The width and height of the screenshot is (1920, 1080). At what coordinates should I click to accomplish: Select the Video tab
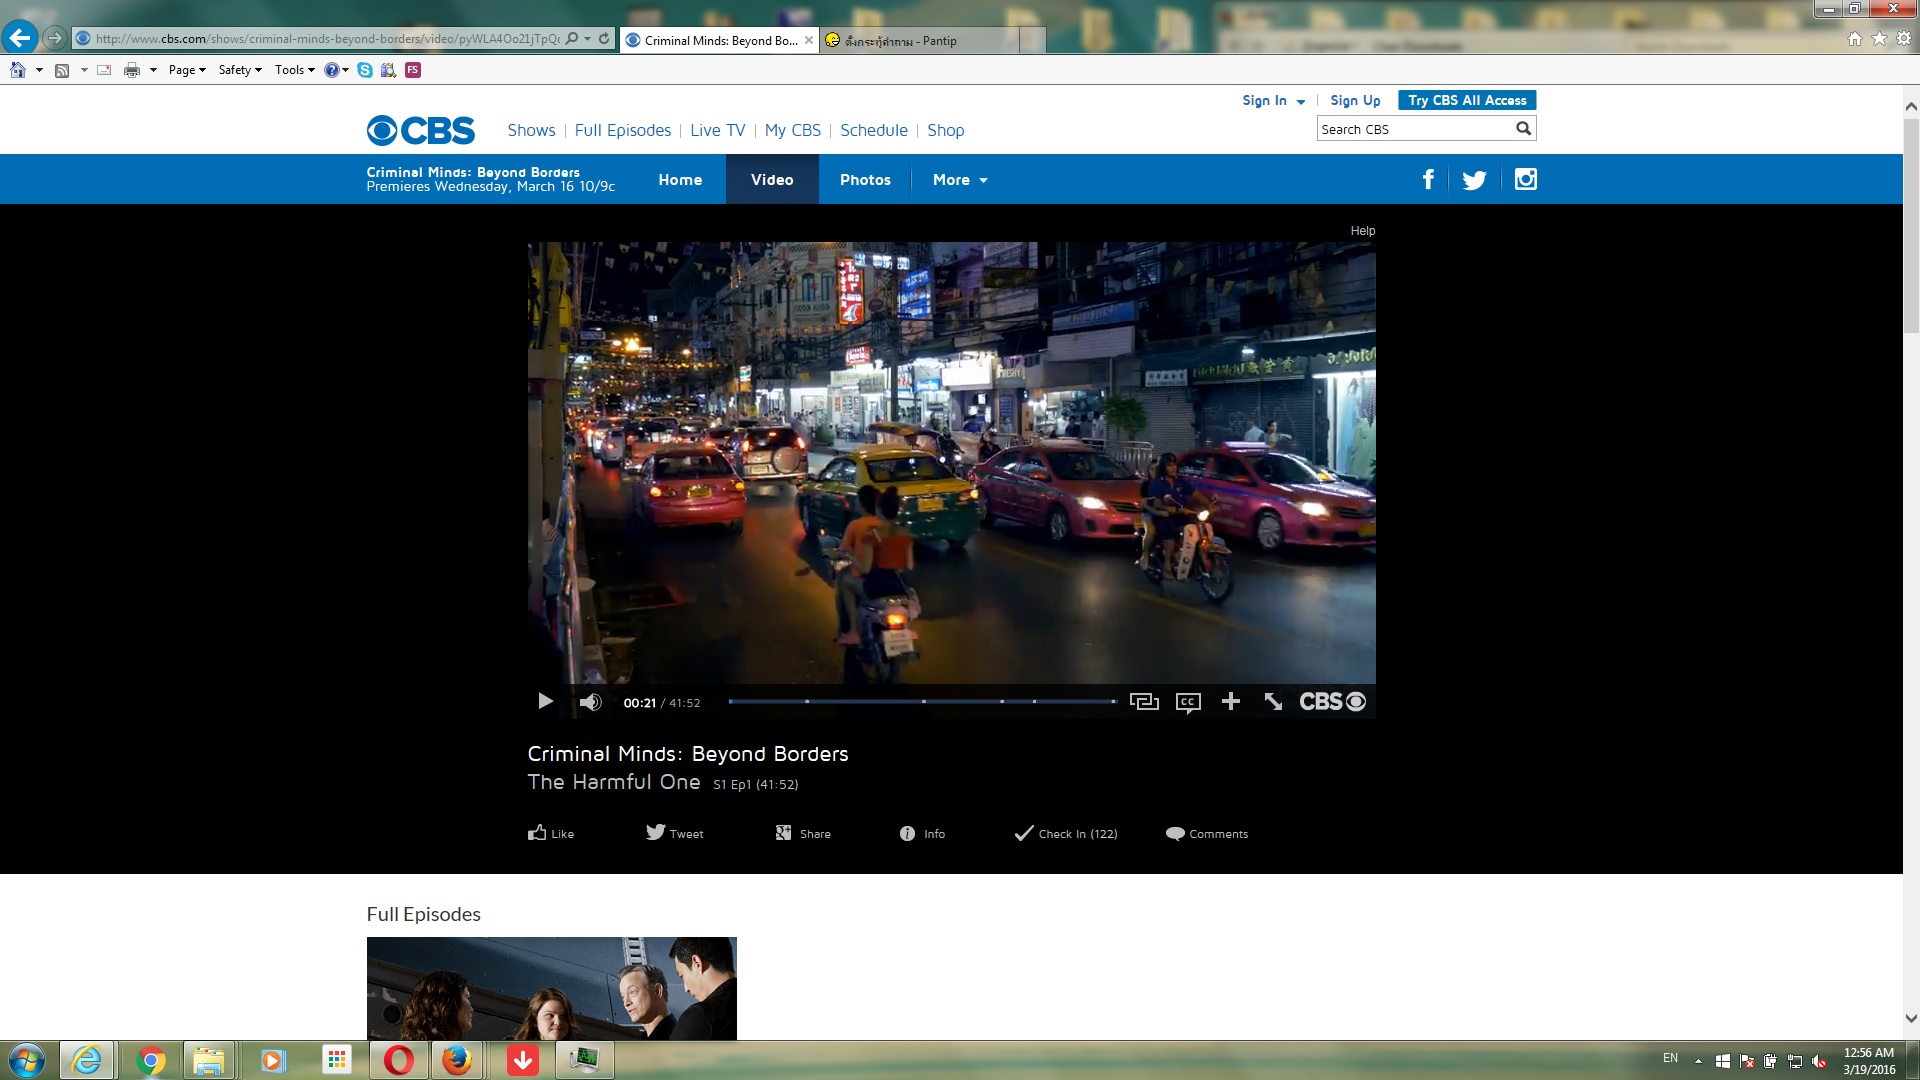(772, 180)
